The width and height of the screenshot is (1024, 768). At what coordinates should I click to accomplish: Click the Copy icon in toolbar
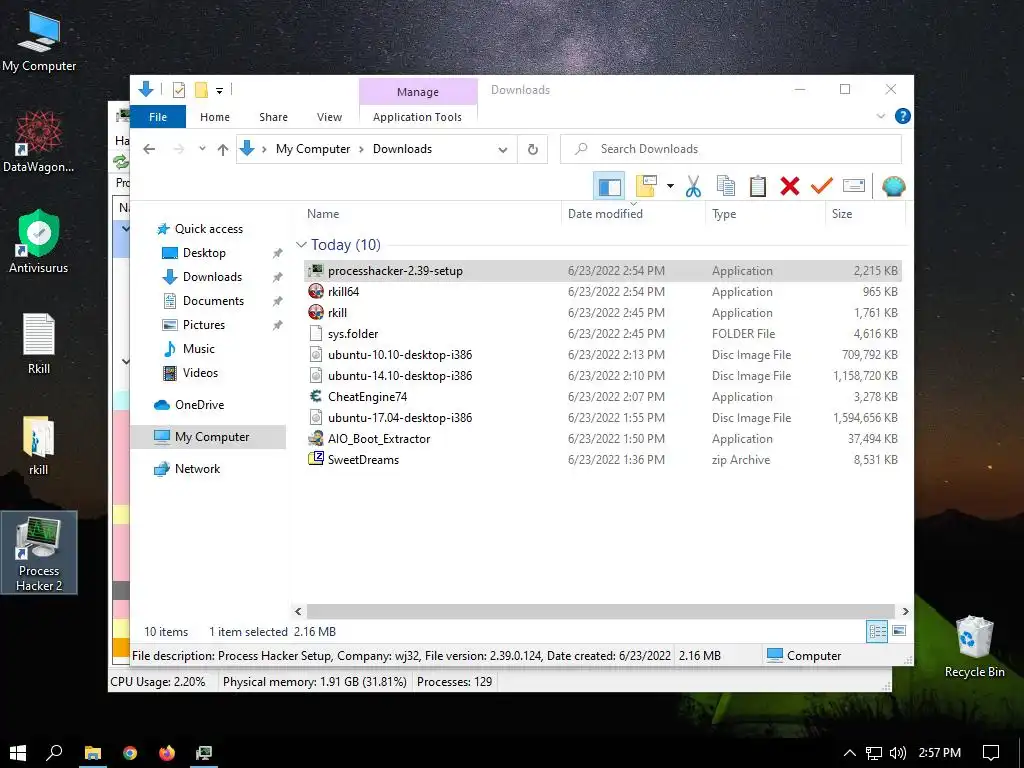726,187
